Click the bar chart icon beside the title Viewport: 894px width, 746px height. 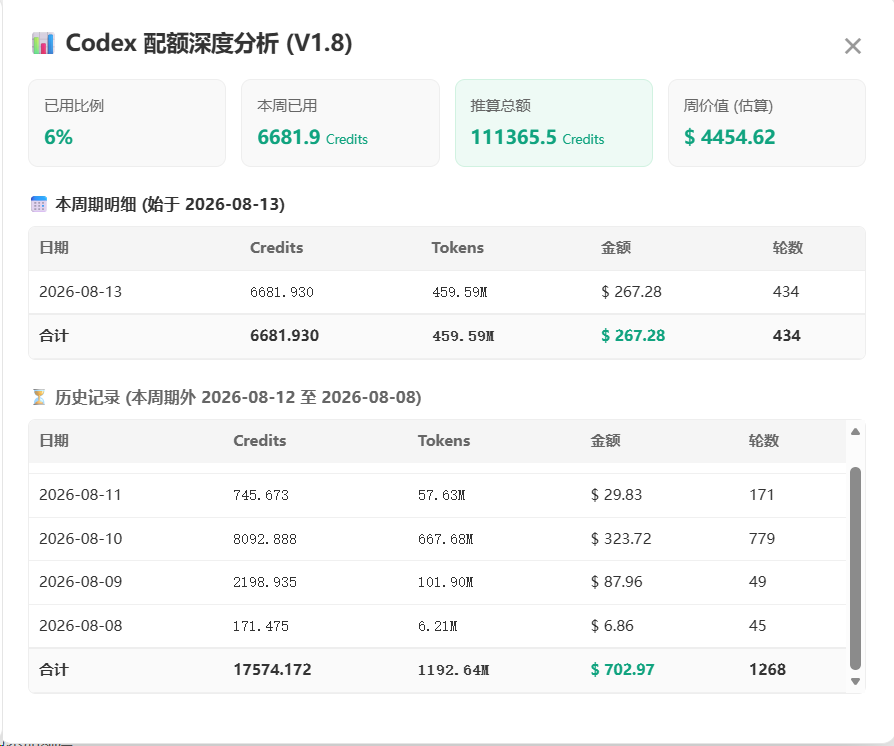pos(43,43)
